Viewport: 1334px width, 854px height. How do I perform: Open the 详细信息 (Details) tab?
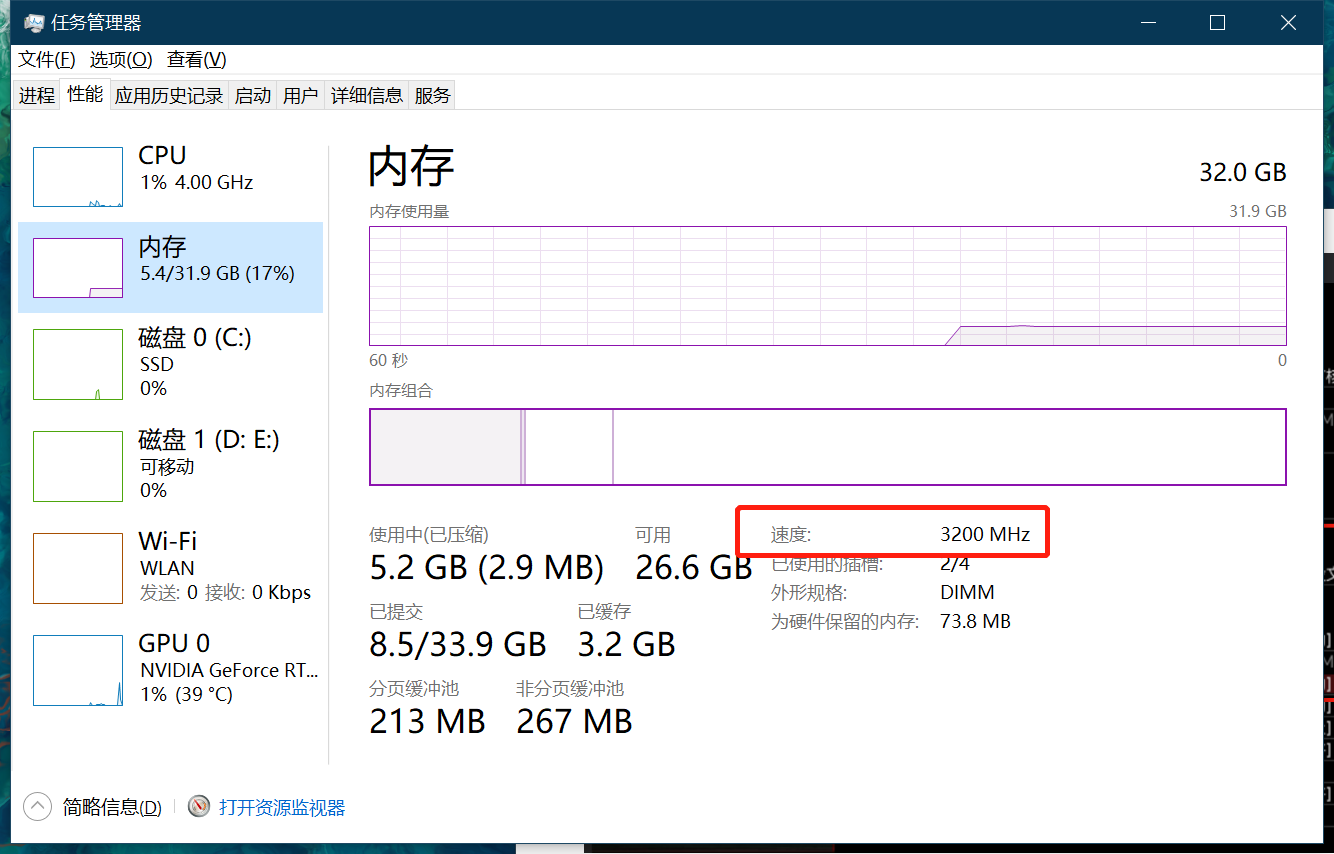click(x=367, y=94)
